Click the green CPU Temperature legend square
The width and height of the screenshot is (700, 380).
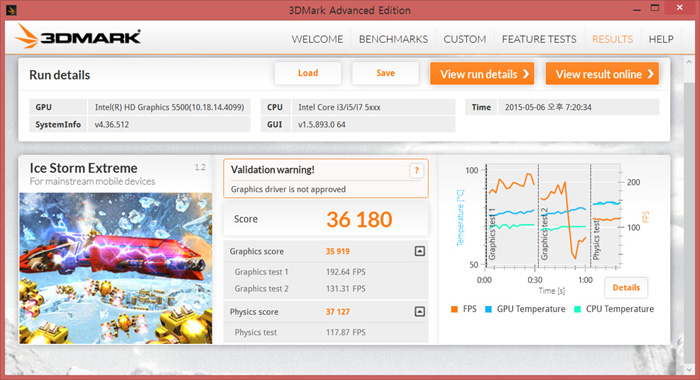[x=577, y=309]
